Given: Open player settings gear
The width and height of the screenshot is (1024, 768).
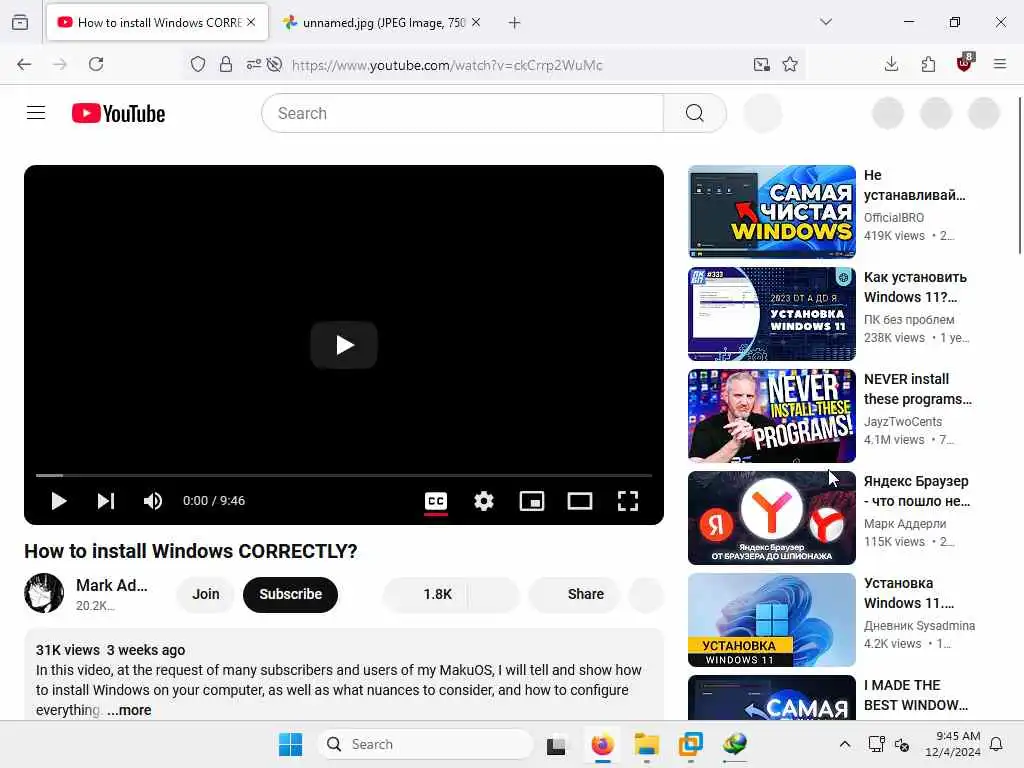Looking at the screenshot, I should click(x=484, y=501).
